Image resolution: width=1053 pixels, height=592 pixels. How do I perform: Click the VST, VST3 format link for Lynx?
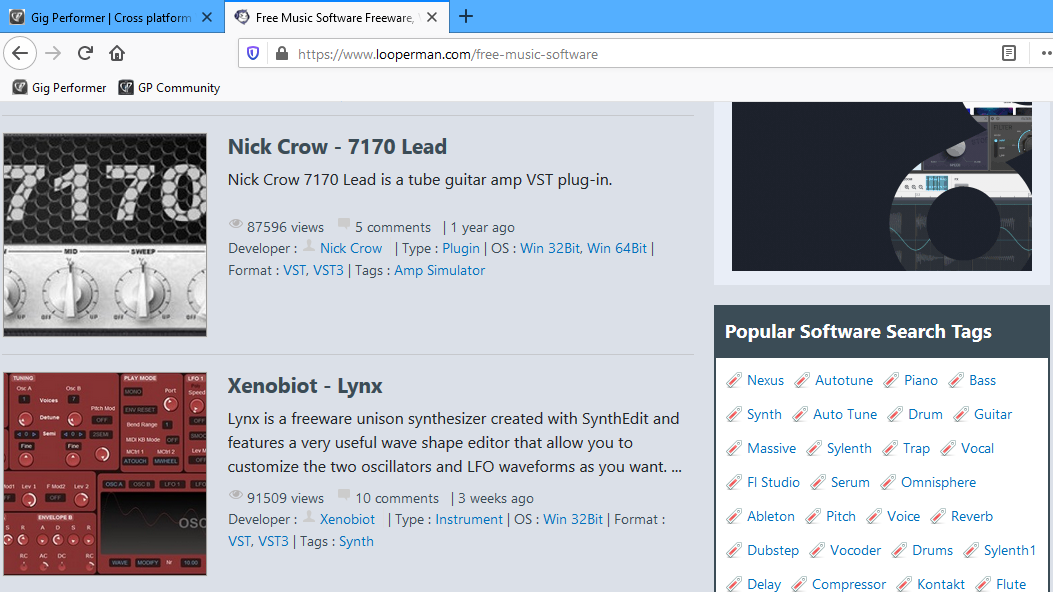259,542
